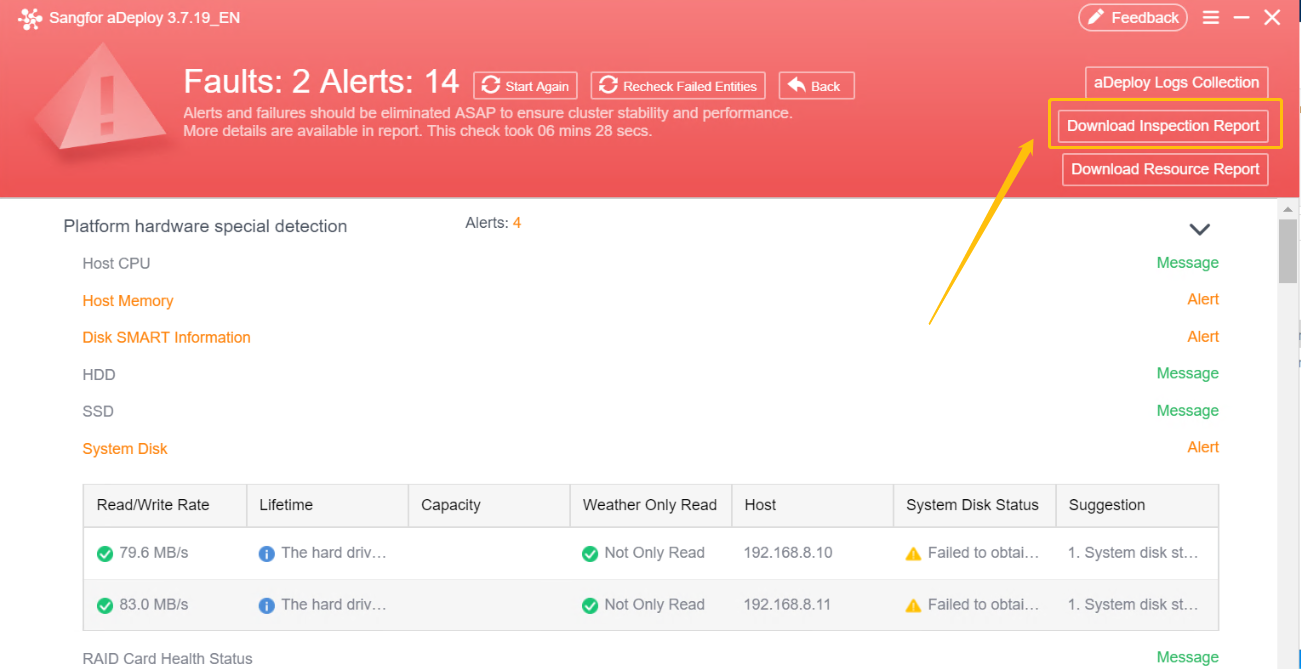
Task: Click the Capacity column header
Action: 490,505
